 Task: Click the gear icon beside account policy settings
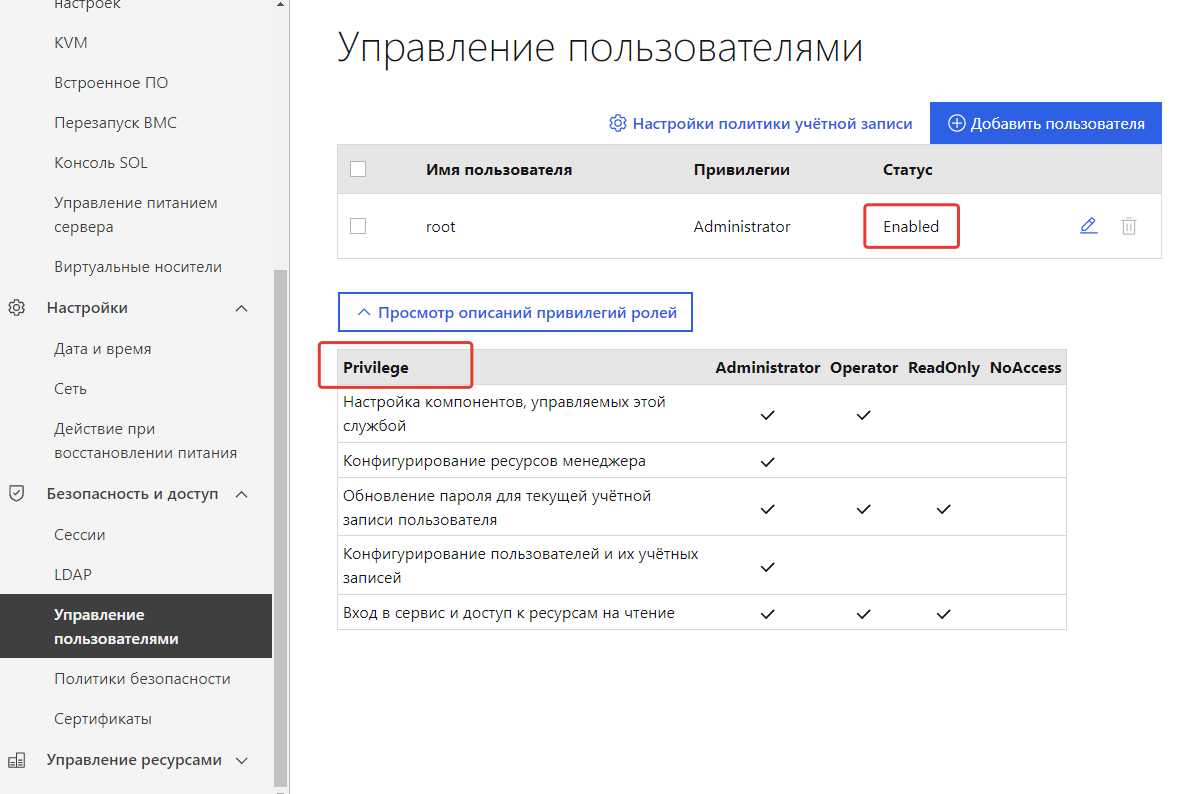618,123
